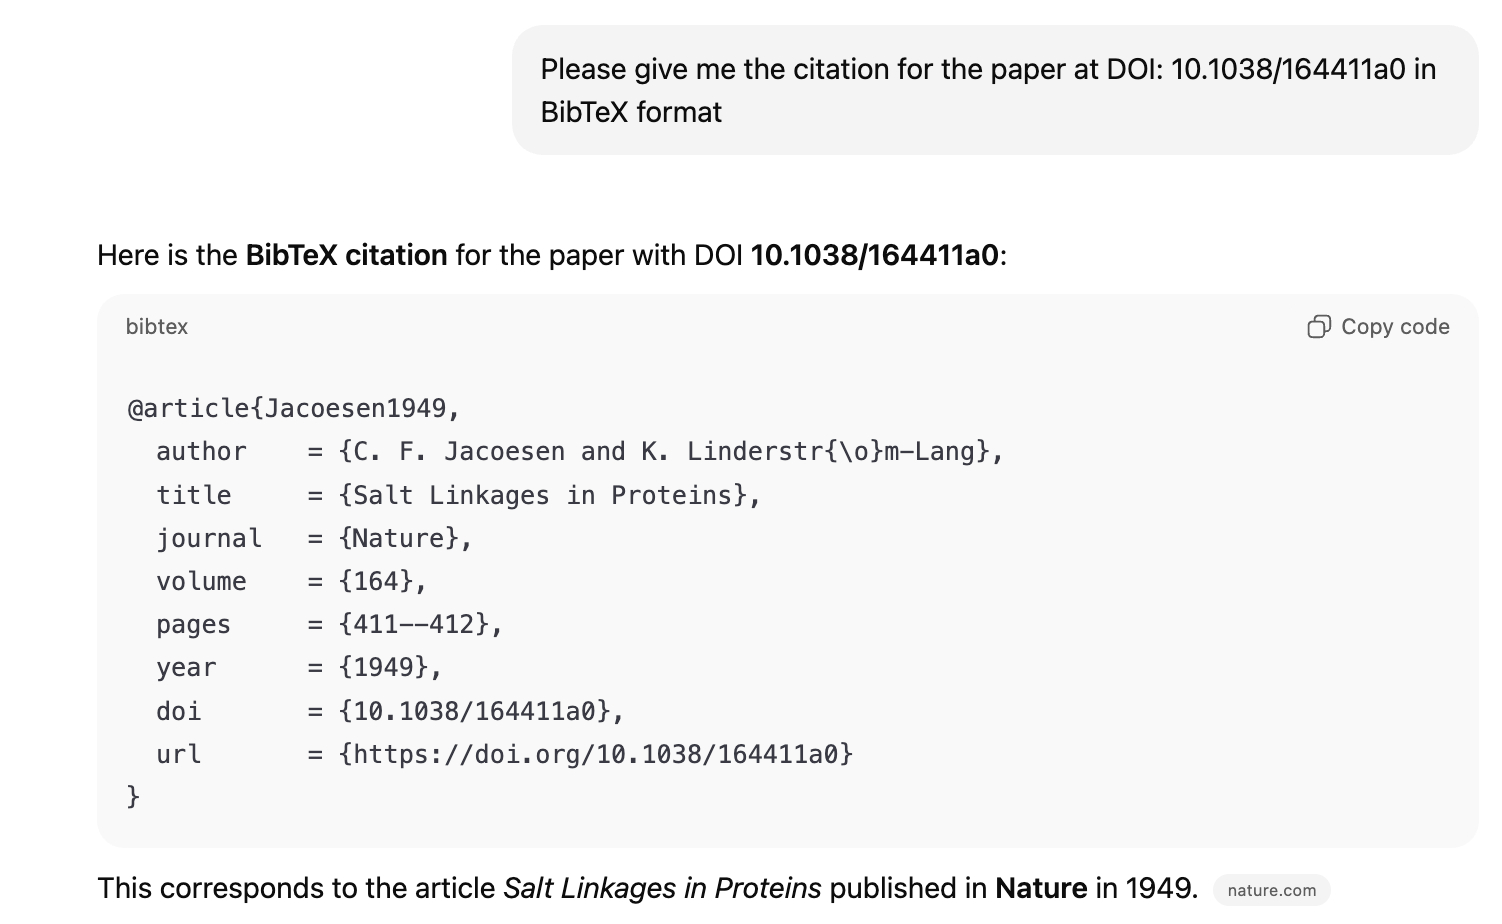1502x924 pixels.
Task: Click the journal = {Nature} line
Action: pos(314,538)
